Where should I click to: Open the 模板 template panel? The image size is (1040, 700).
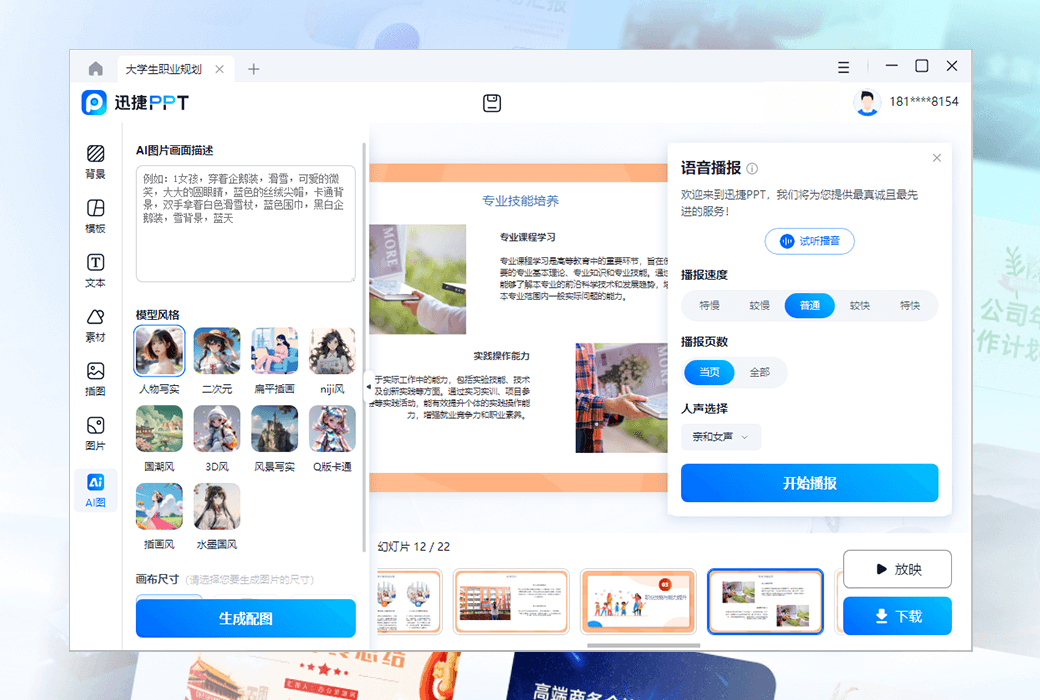click(x=96, y=216)
